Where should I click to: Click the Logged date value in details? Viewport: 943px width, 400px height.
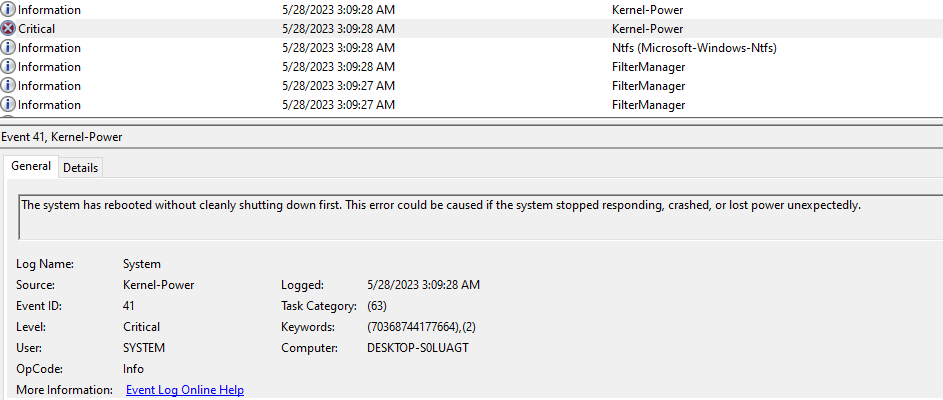coord(423,285)
